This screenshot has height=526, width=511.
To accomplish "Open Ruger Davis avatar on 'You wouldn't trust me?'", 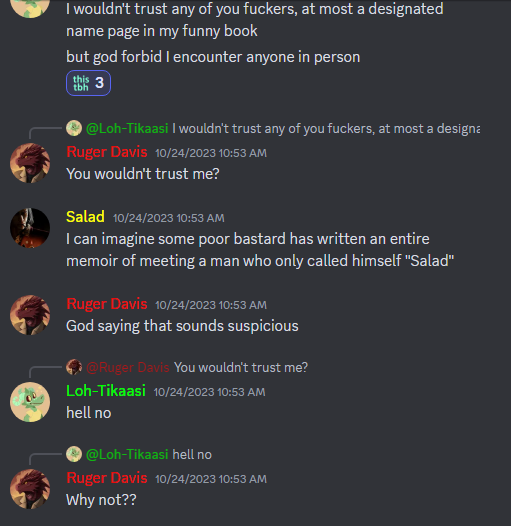I will (x=30, y=163).
